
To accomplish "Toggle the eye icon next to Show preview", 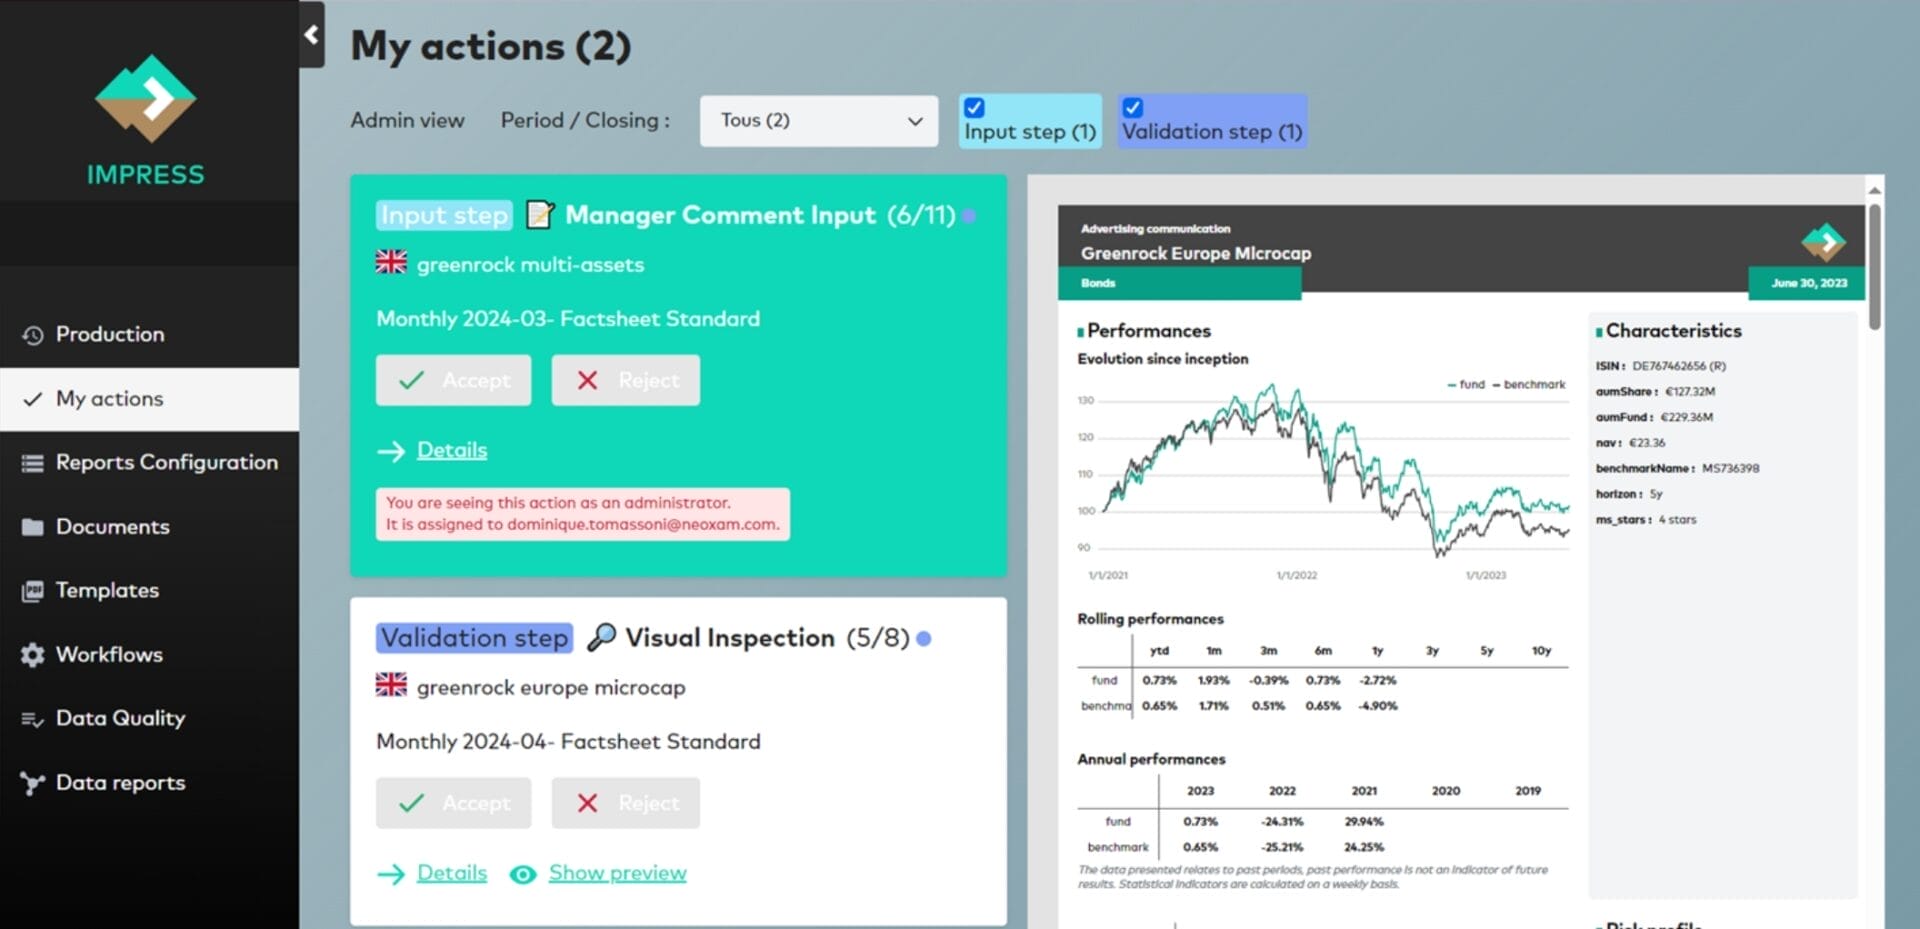I will pos(523,874).
